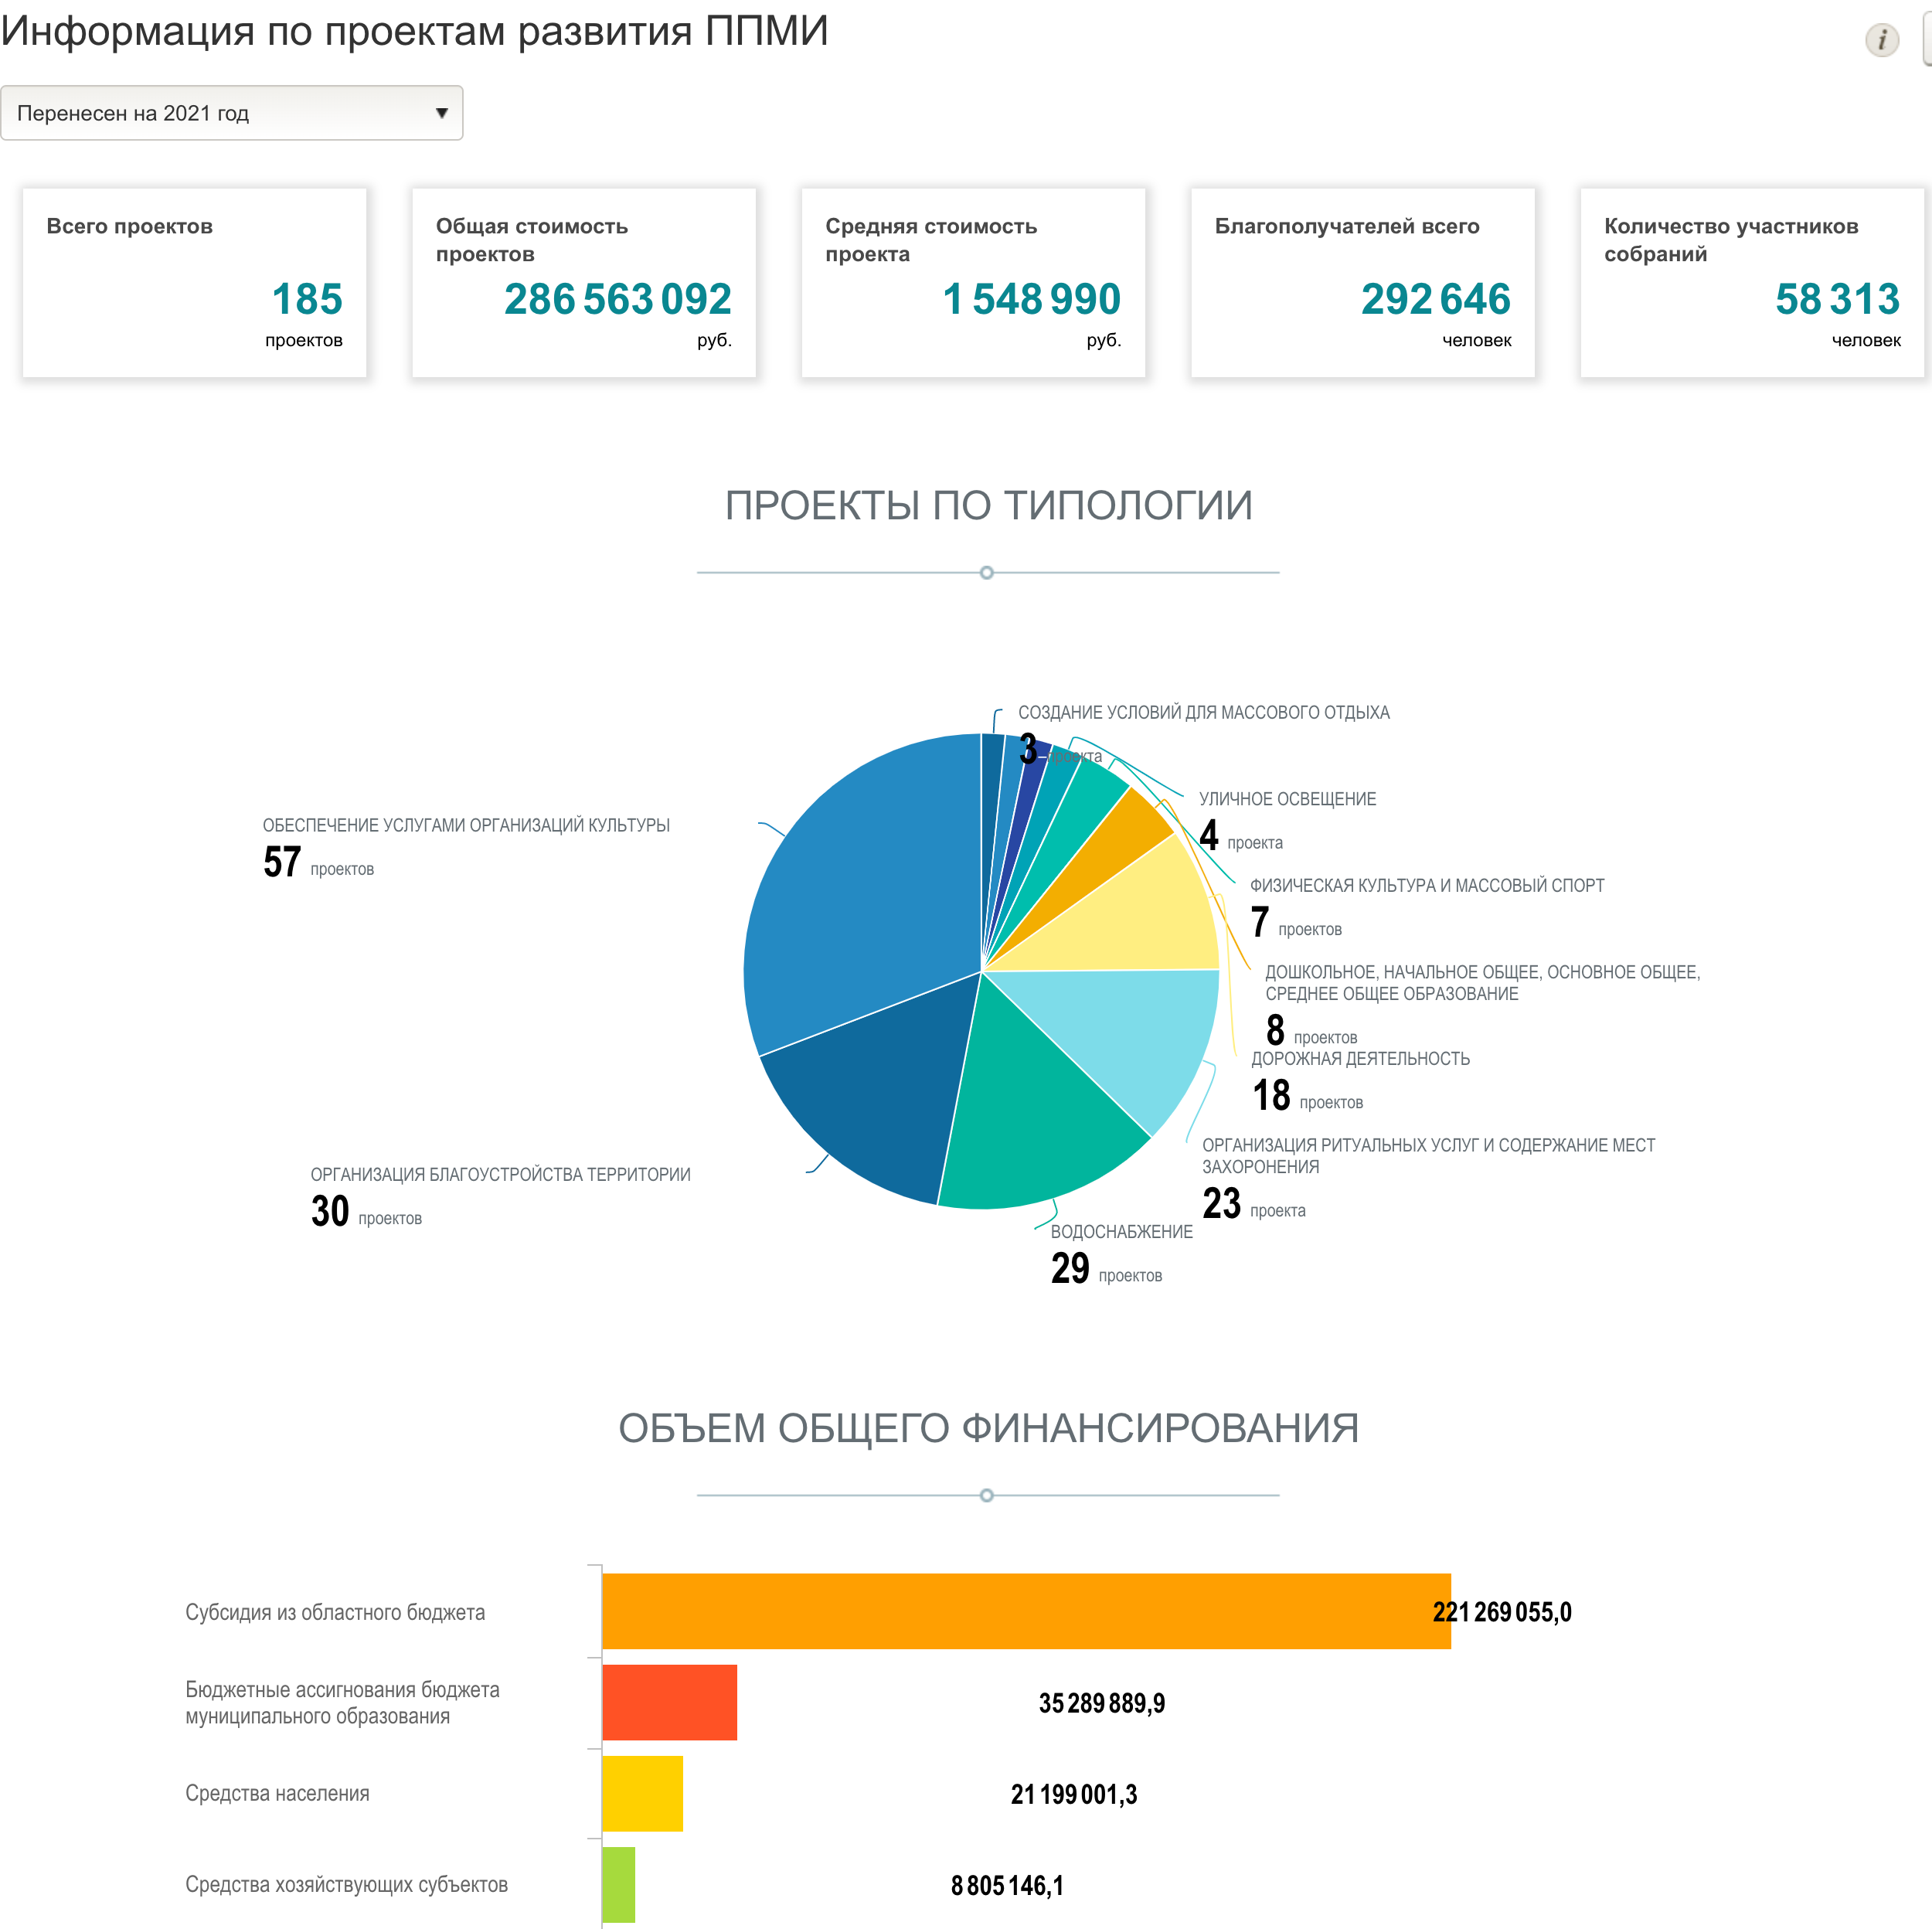Click the 'Субсидия из областного бюджета' label
Screen dimensions: 1932x1929
[335, 1612]
